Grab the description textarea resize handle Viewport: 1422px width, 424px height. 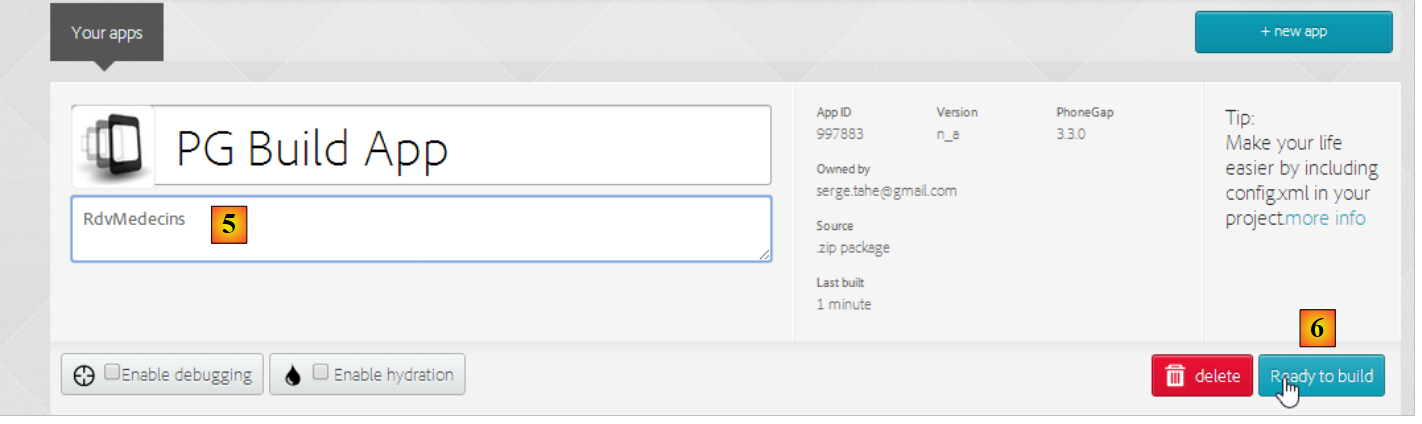765,255
